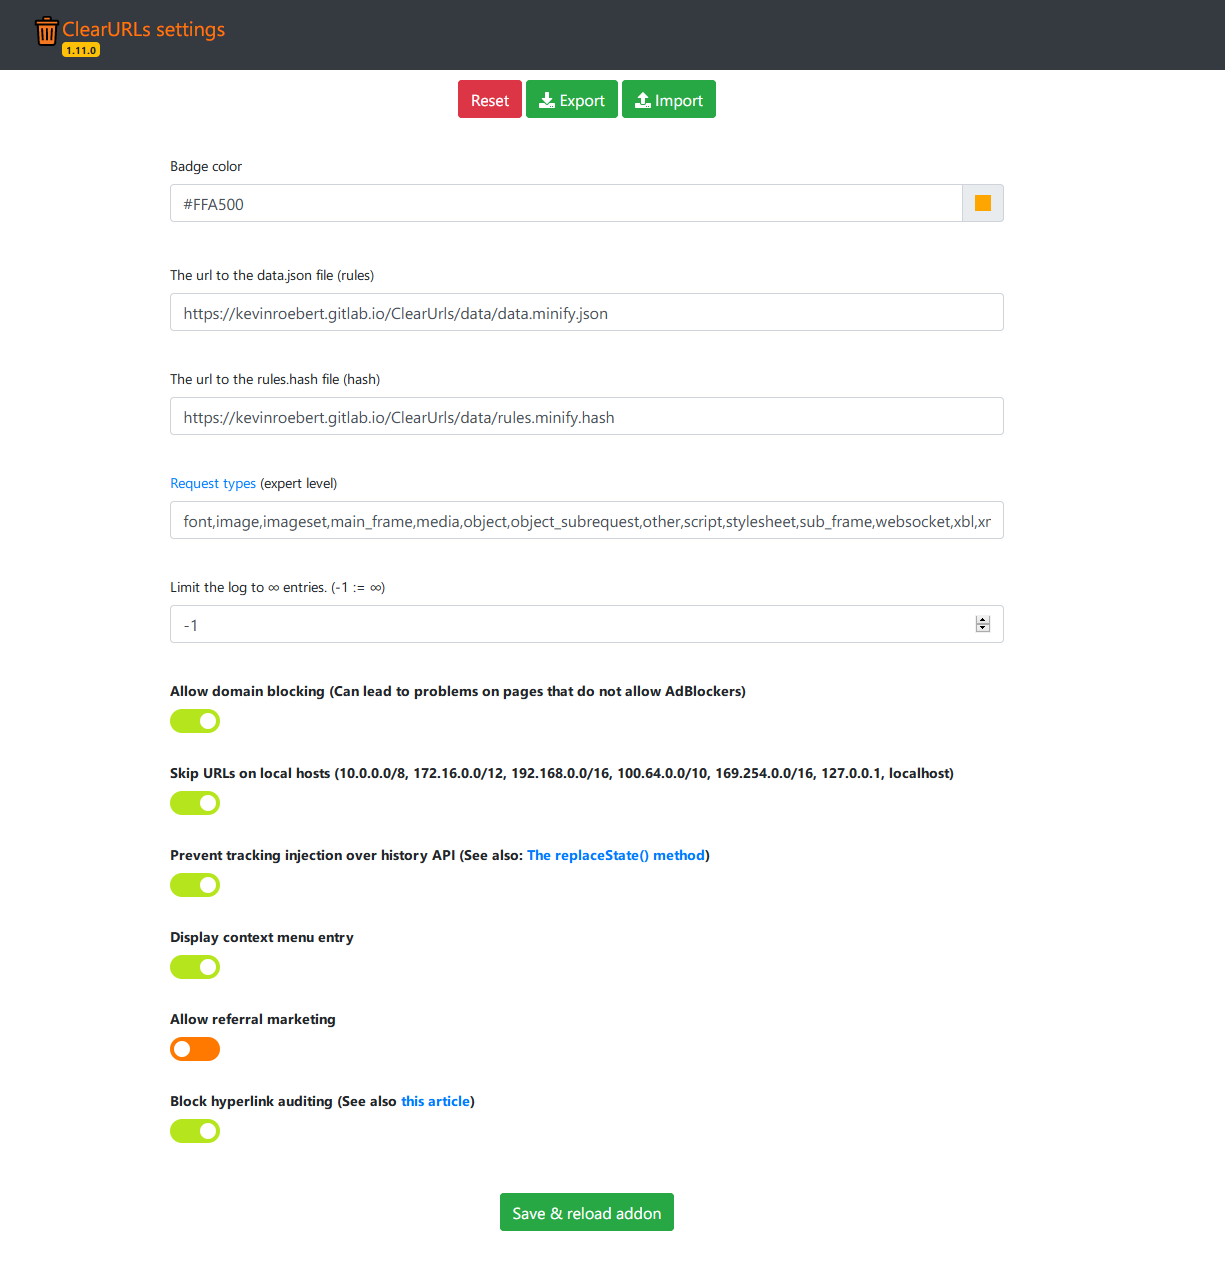Click the log limit number stepper arrows
The image size is (1225, 1265).
982,625
